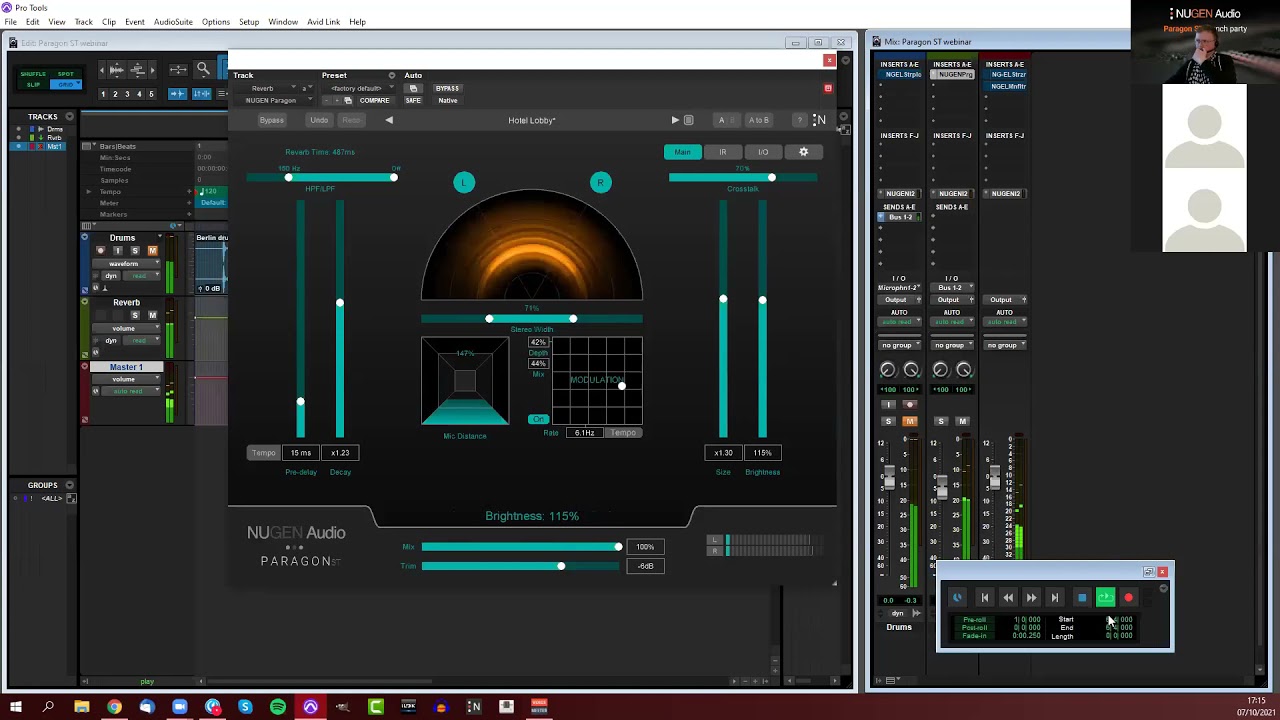Toggle loop Play button in the transport
Image resolution: width=1280 pixels, height=720 pixels.
pos(1105,598)
